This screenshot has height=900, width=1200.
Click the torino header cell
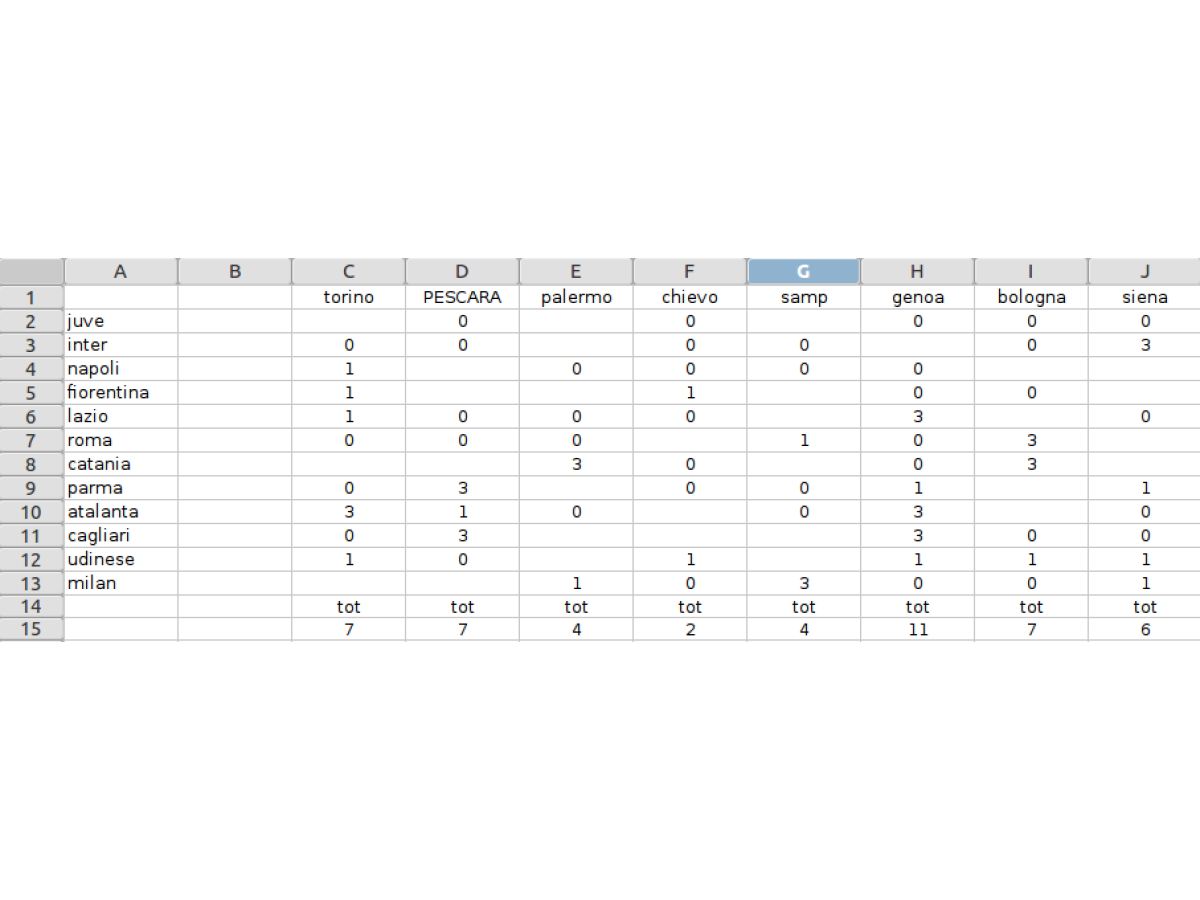tap(348, 297)
